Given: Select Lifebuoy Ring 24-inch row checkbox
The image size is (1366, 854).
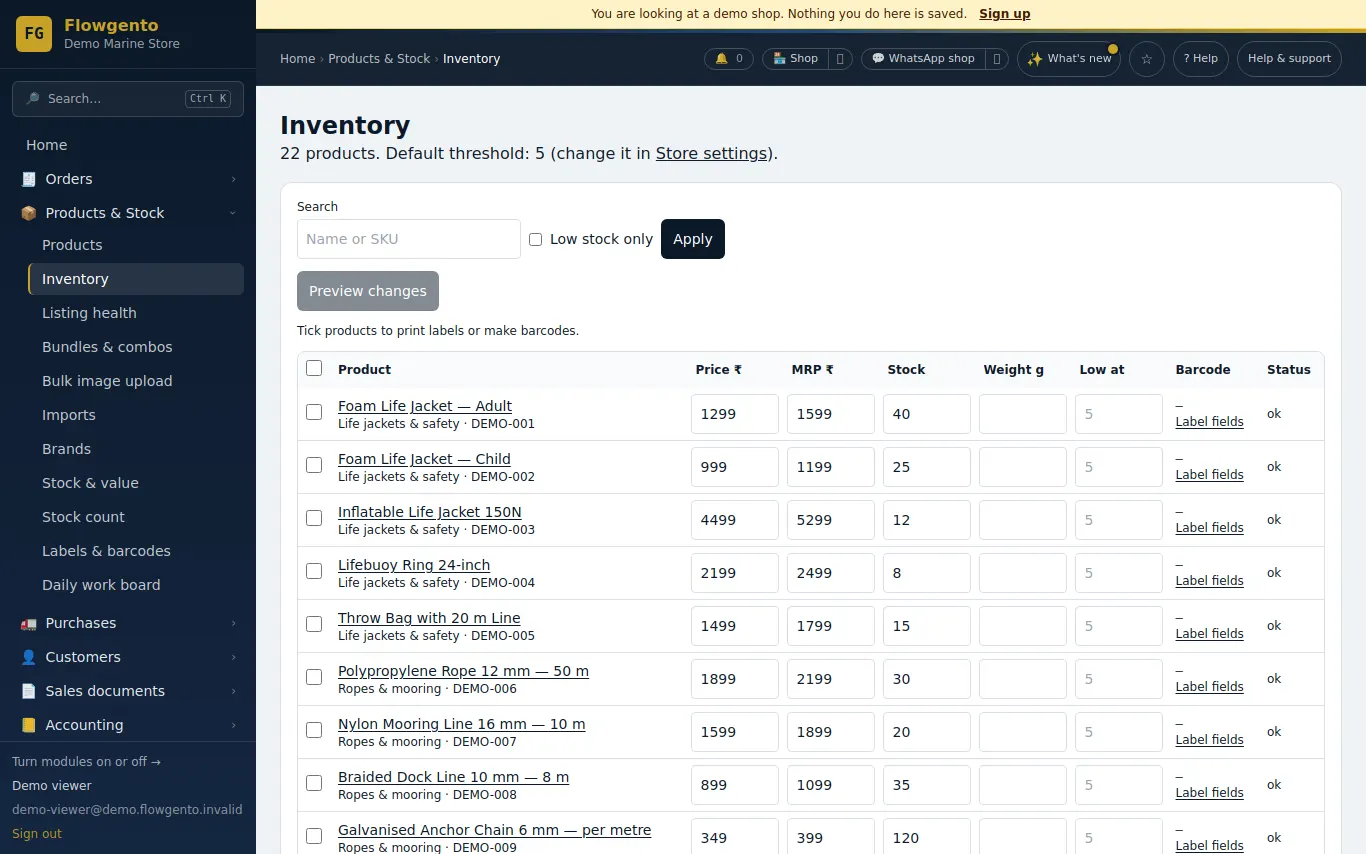Looking at the screenshot, I should point(314,571).
